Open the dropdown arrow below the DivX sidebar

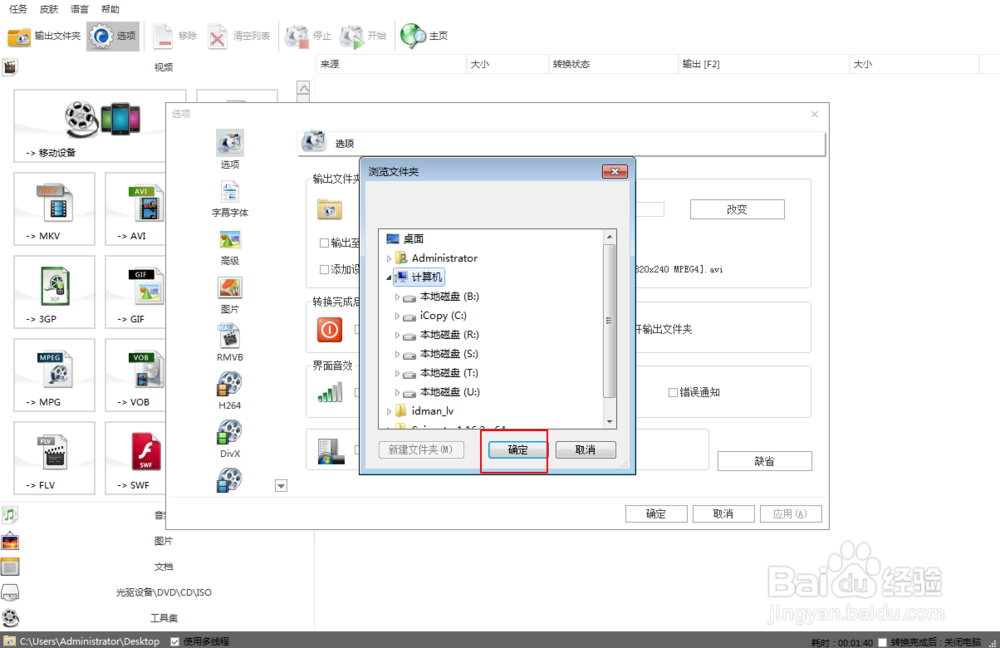281,485
